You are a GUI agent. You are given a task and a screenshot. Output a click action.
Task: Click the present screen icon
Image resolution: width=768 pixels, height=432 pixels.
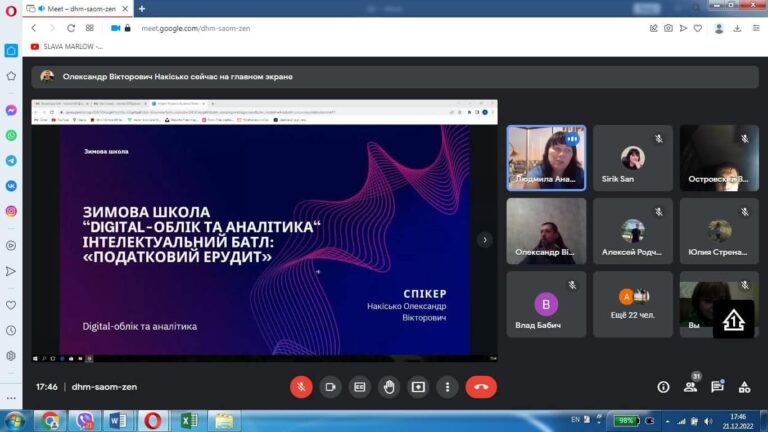(418, 387)
